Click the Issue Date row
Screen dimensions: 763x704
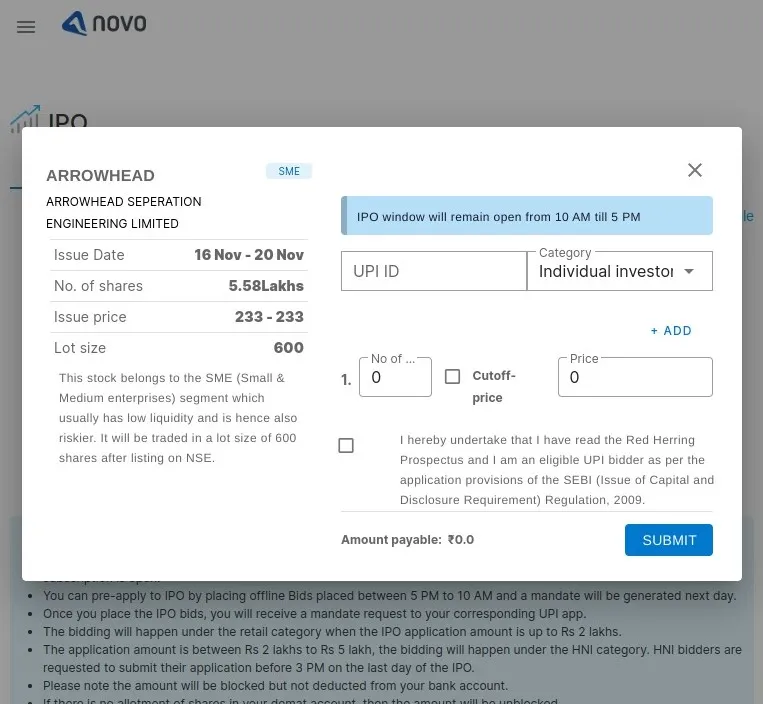tap(179, 255)
